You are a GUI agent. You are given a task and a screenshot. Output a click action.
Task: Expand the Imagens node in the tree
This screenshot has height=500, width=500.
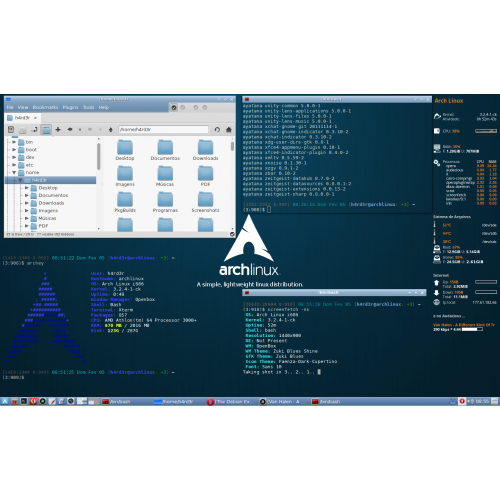tap(27, 211)
